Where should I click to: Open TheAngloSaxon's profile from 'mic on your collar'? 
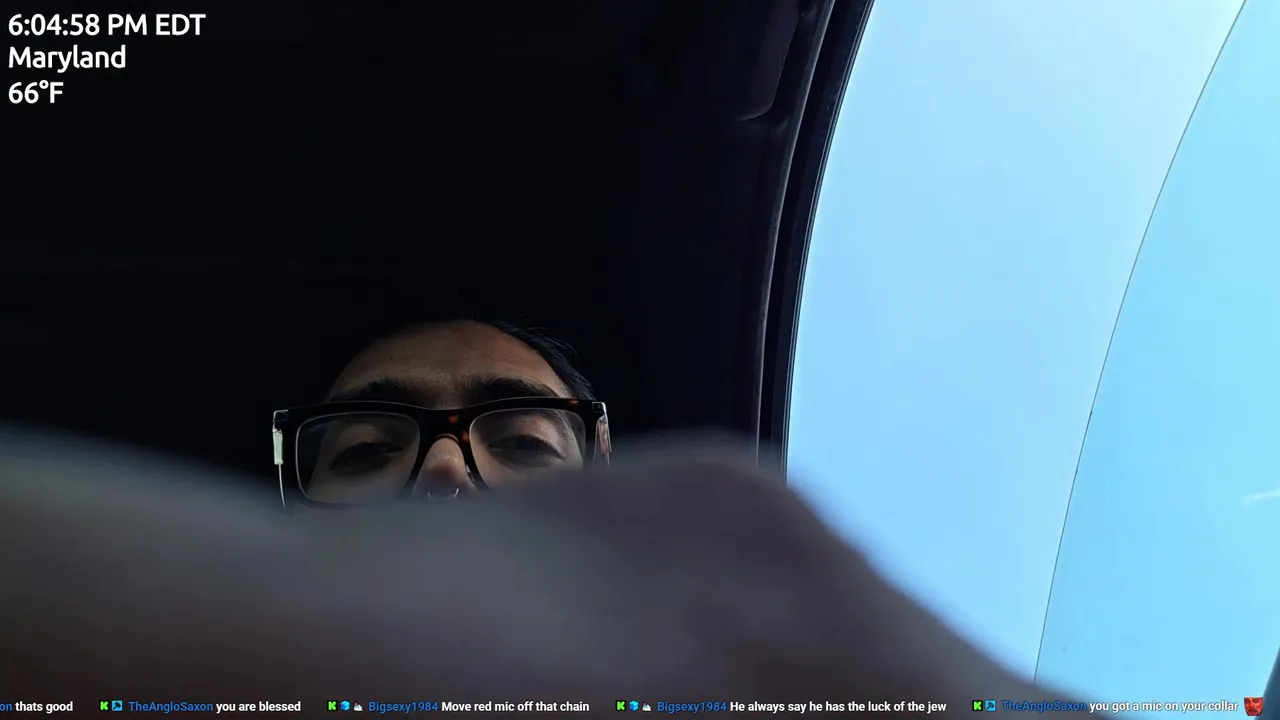(1043, 706)
